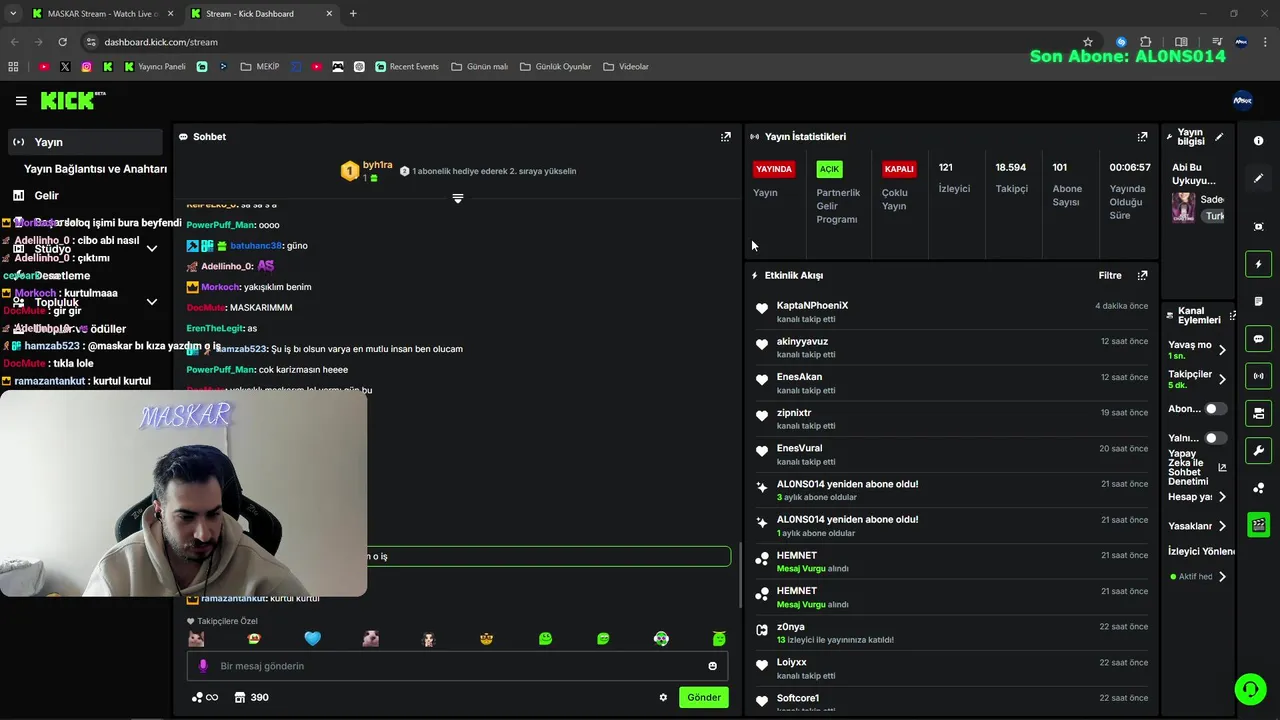
Task: Open the Yayın sidebar item
Action: tap(84, 142)
